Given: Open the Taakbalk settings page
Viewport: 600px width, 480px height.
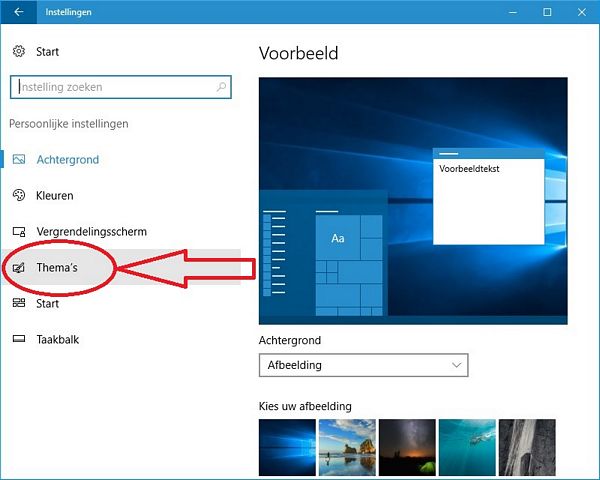Looking at the screenshot, I should point(121,339).
